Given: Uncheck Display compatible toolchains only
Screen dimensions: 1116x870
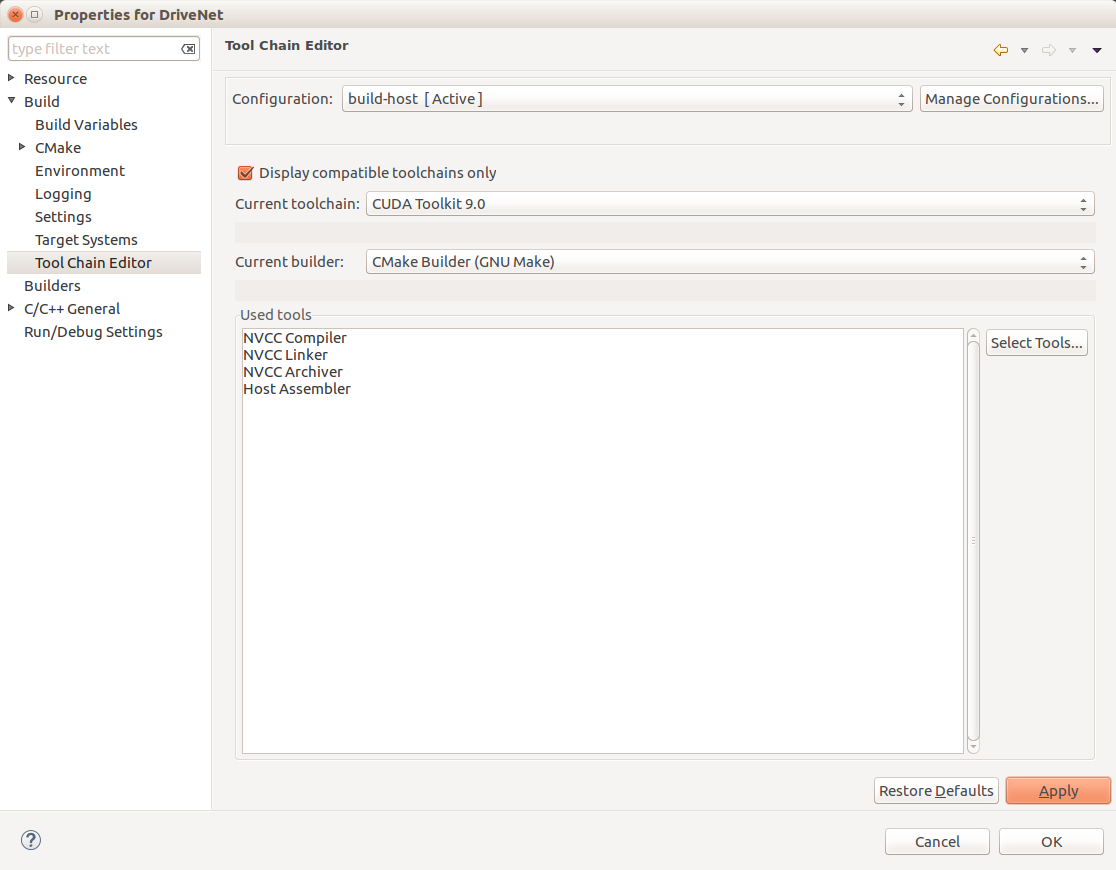Looking at the screenshot, I should tap(245, 173).
